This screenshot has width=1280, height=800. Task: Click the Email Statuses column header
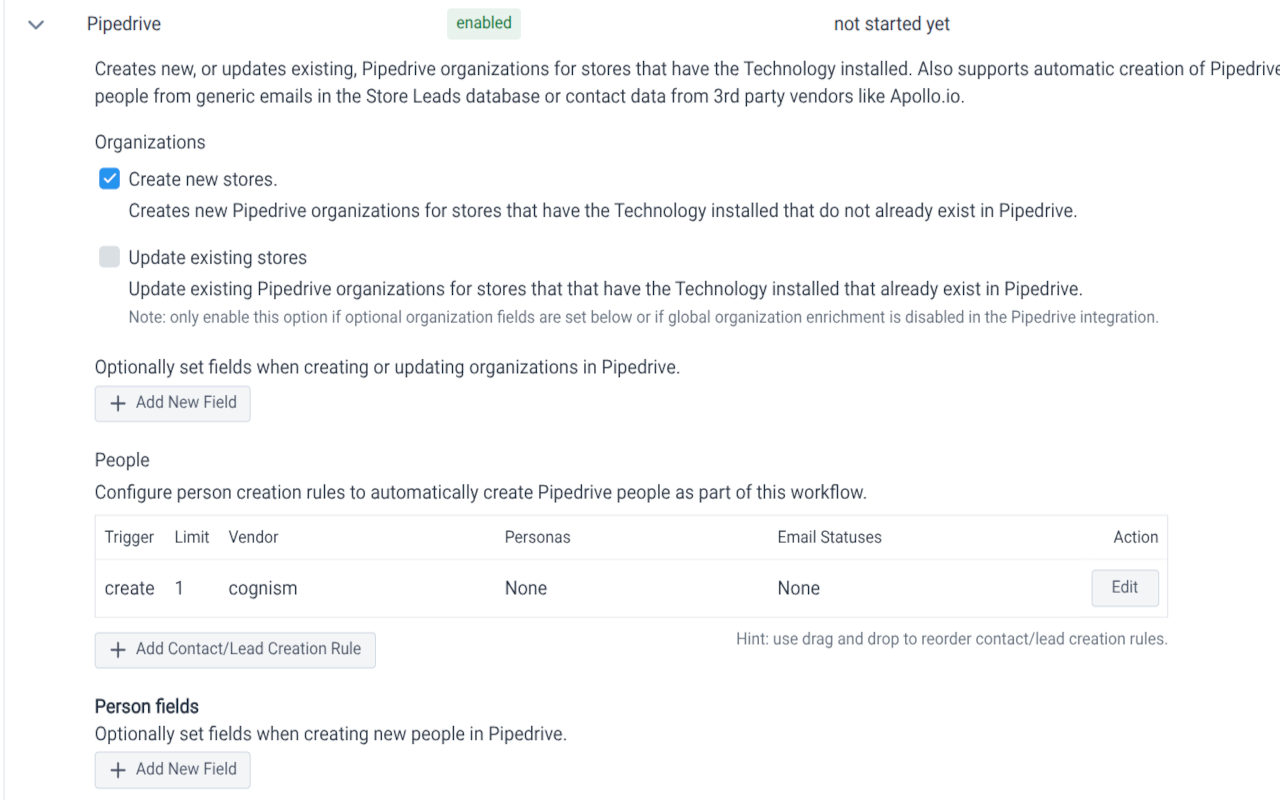(829, 537)
